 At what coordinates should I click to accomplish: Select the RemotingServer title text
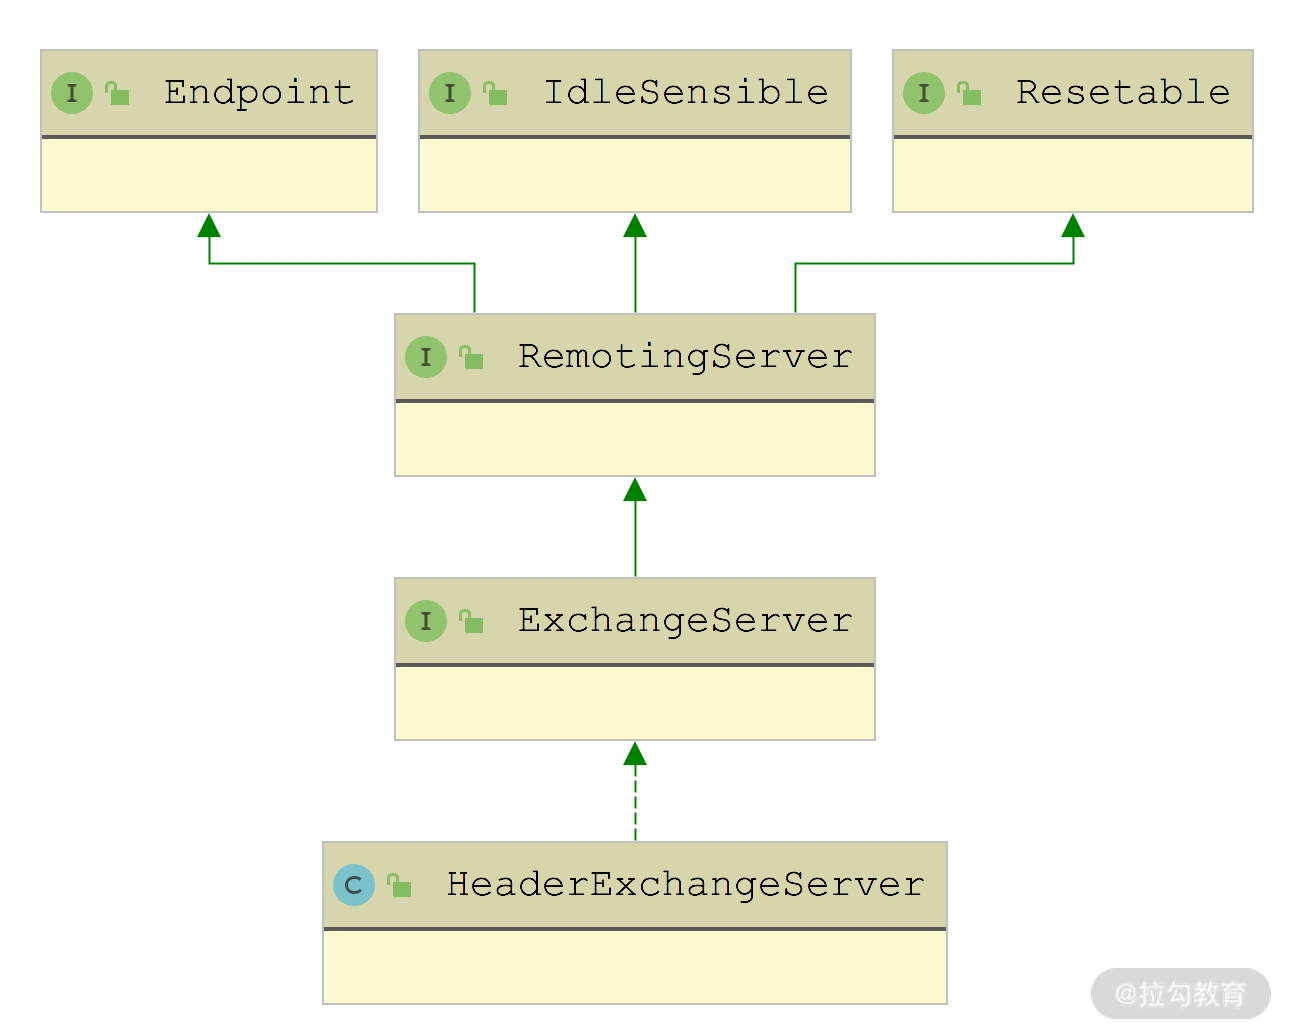point(685,356)
